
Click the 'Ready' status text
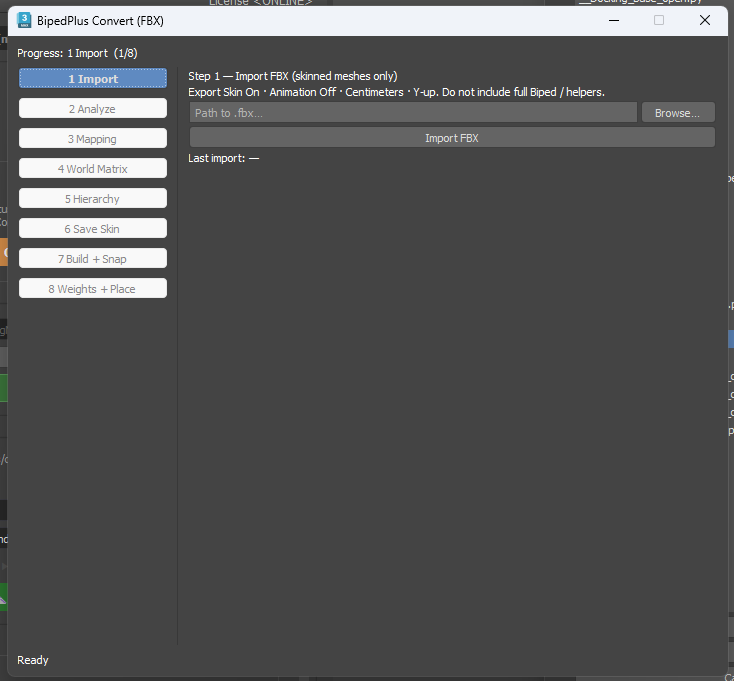pos(33,660)
